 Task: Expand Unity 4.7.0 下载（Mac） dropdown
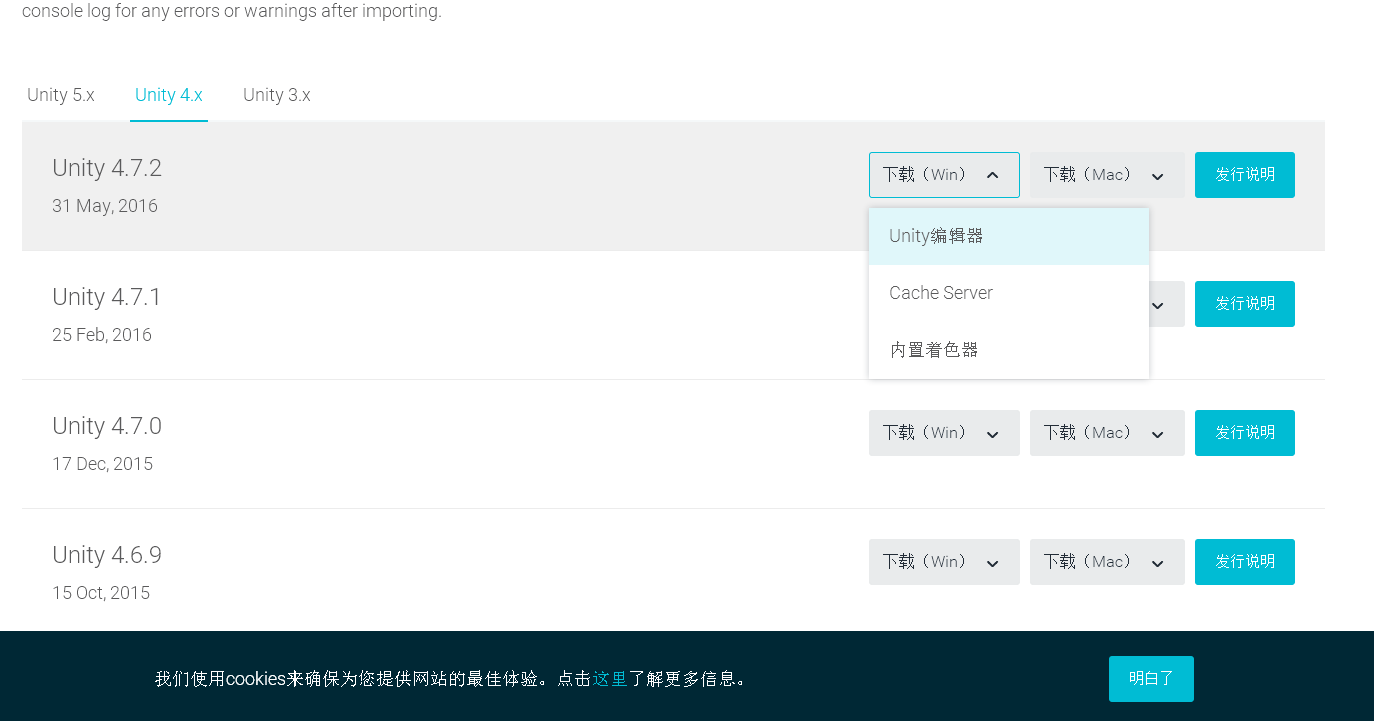[x=1107, y=433]
